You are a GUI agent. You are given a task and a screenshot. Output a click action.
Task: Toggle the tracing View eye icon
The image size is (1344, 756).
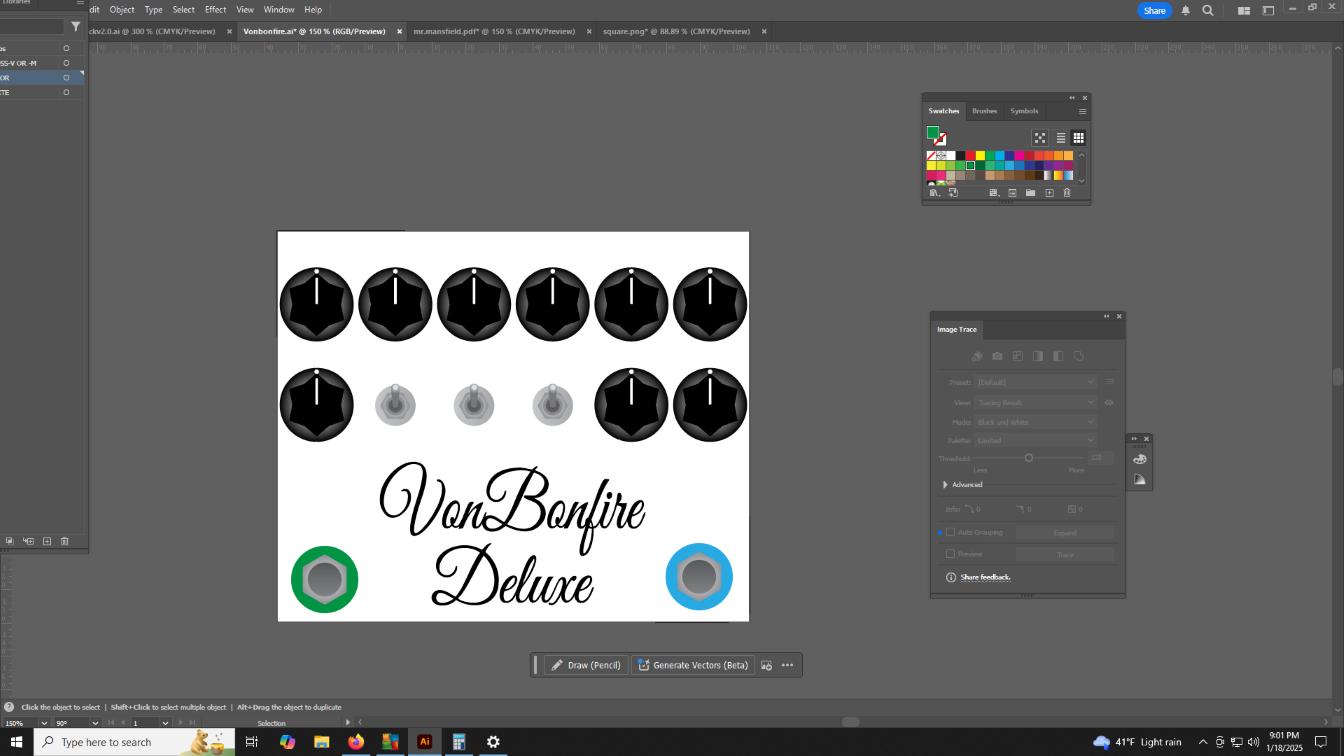(x=1109, y=403)
